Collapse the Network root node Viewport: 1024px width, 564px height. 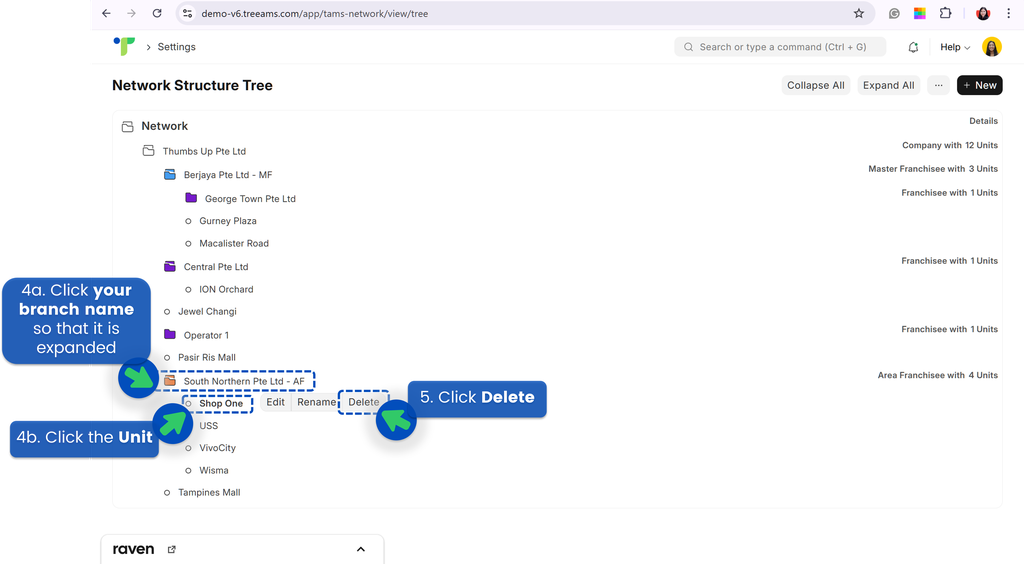[165, 126]
